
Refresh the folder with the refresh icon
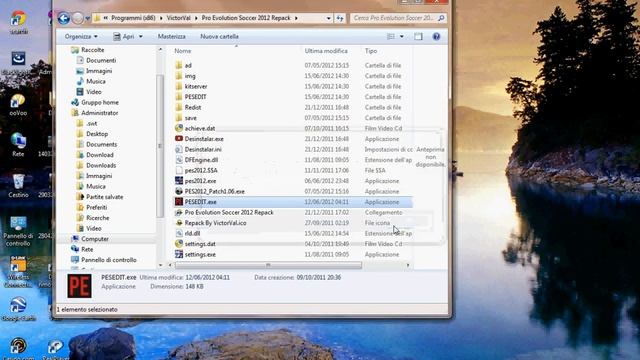pyautogui.click(x=340, y=18)
